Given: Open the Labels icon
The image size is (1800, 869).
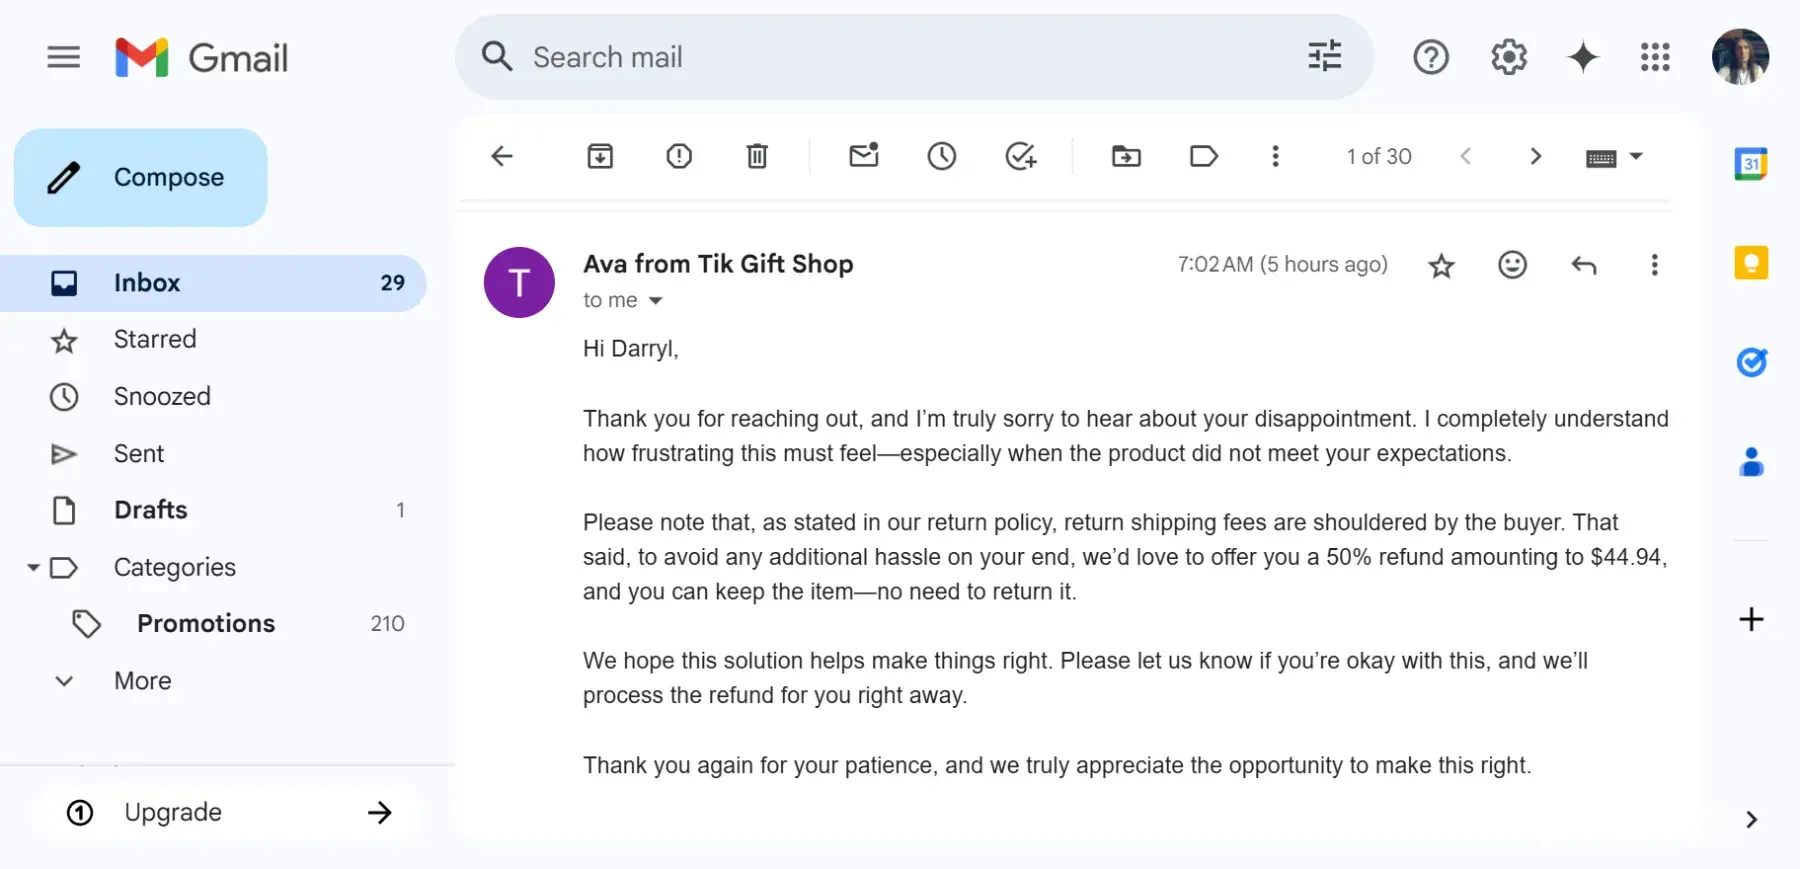Looking at the screenshot, I should (x=1204, y=156).
